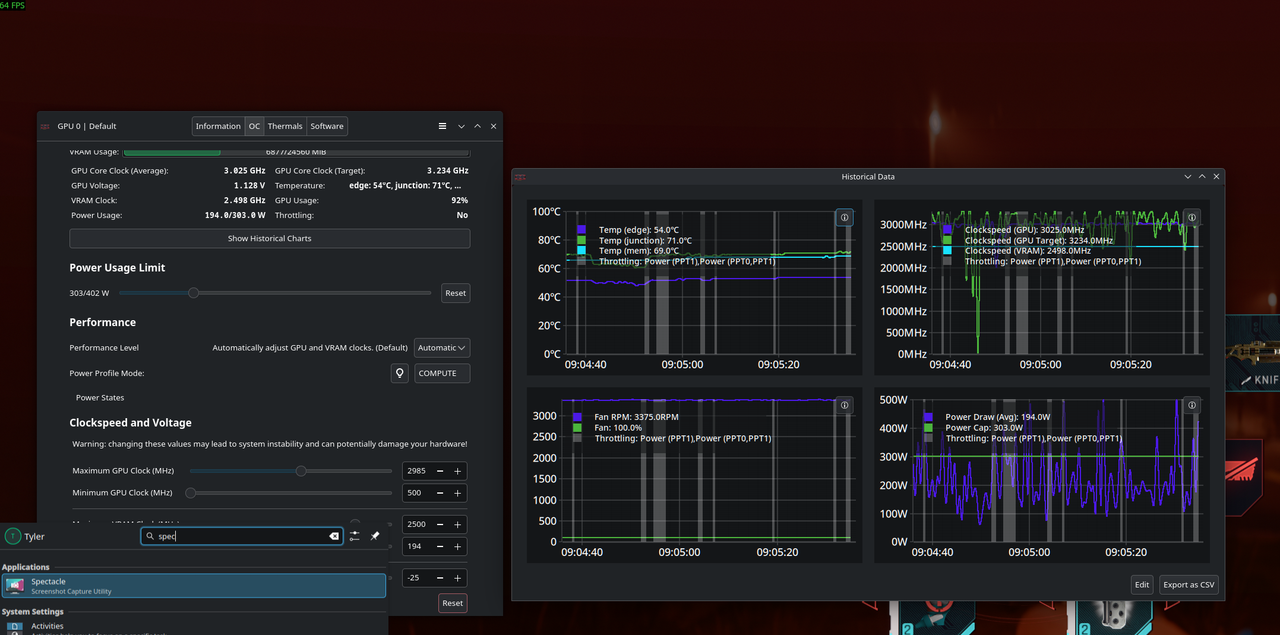Open the info icon on the temperature chart
The image size is (1280, 635).
pos(844,217)
